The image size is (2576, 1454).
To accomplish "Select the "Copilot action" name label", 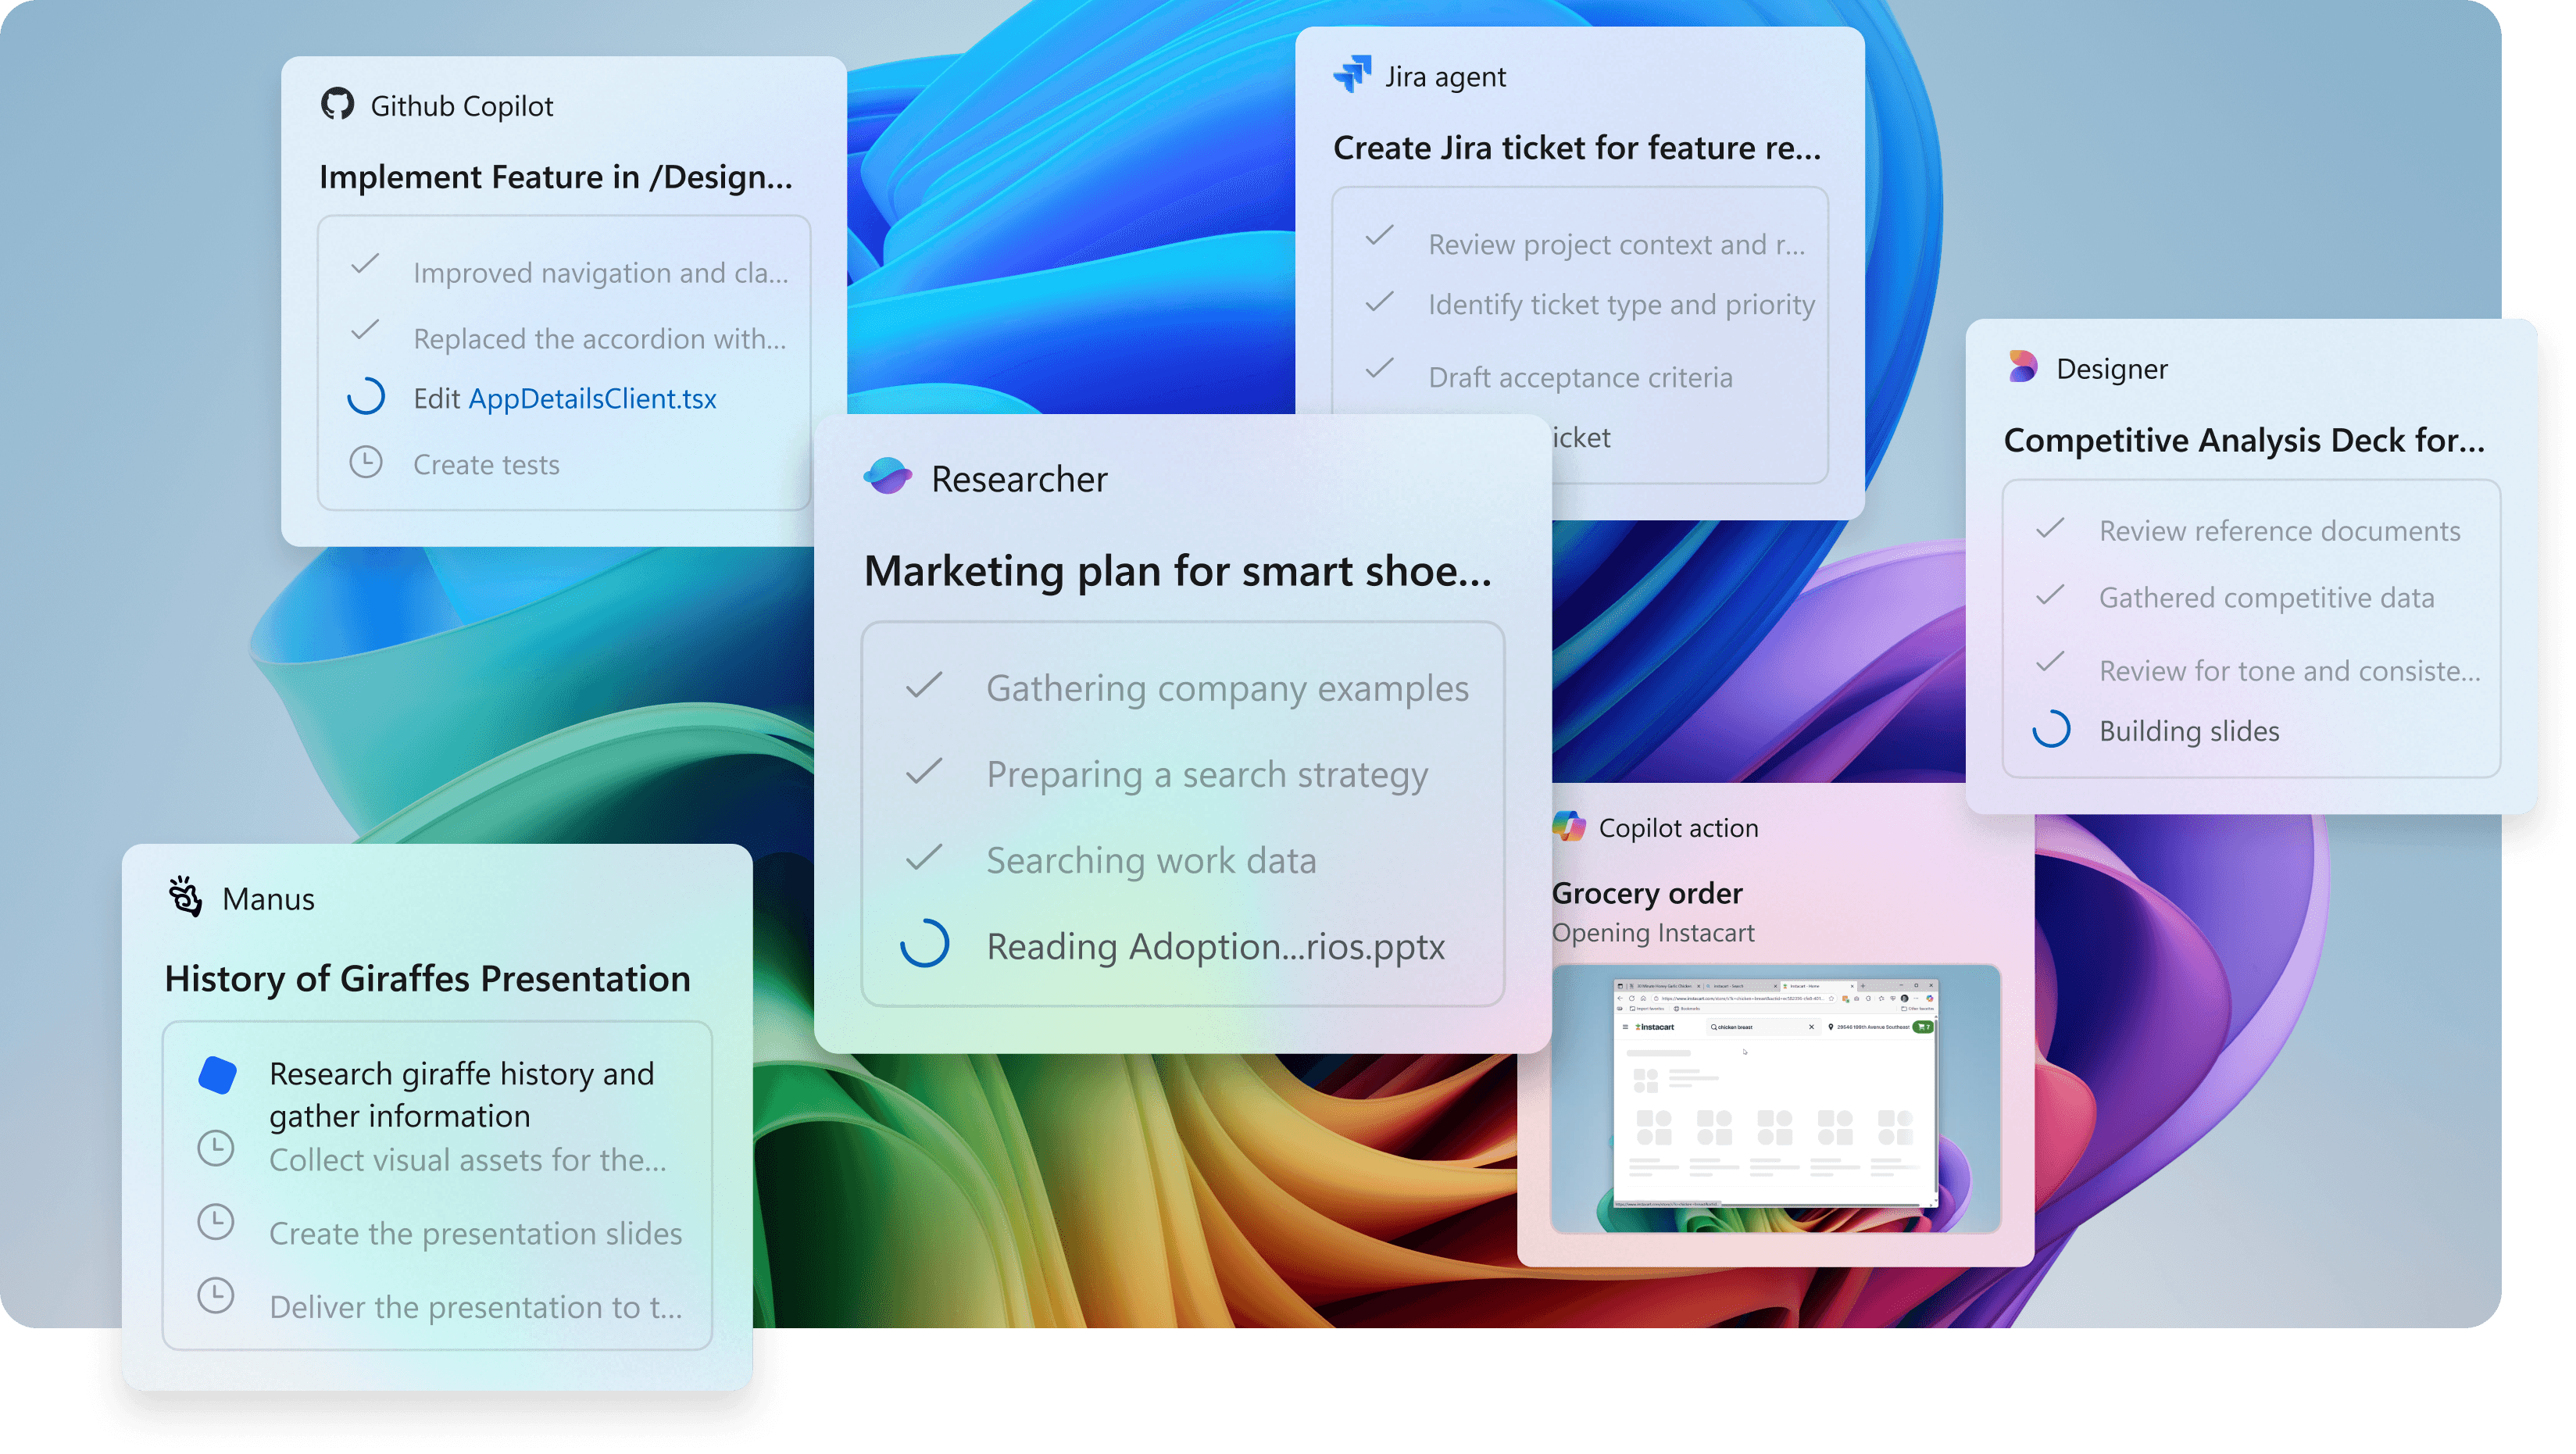I will pos(1679,828).
